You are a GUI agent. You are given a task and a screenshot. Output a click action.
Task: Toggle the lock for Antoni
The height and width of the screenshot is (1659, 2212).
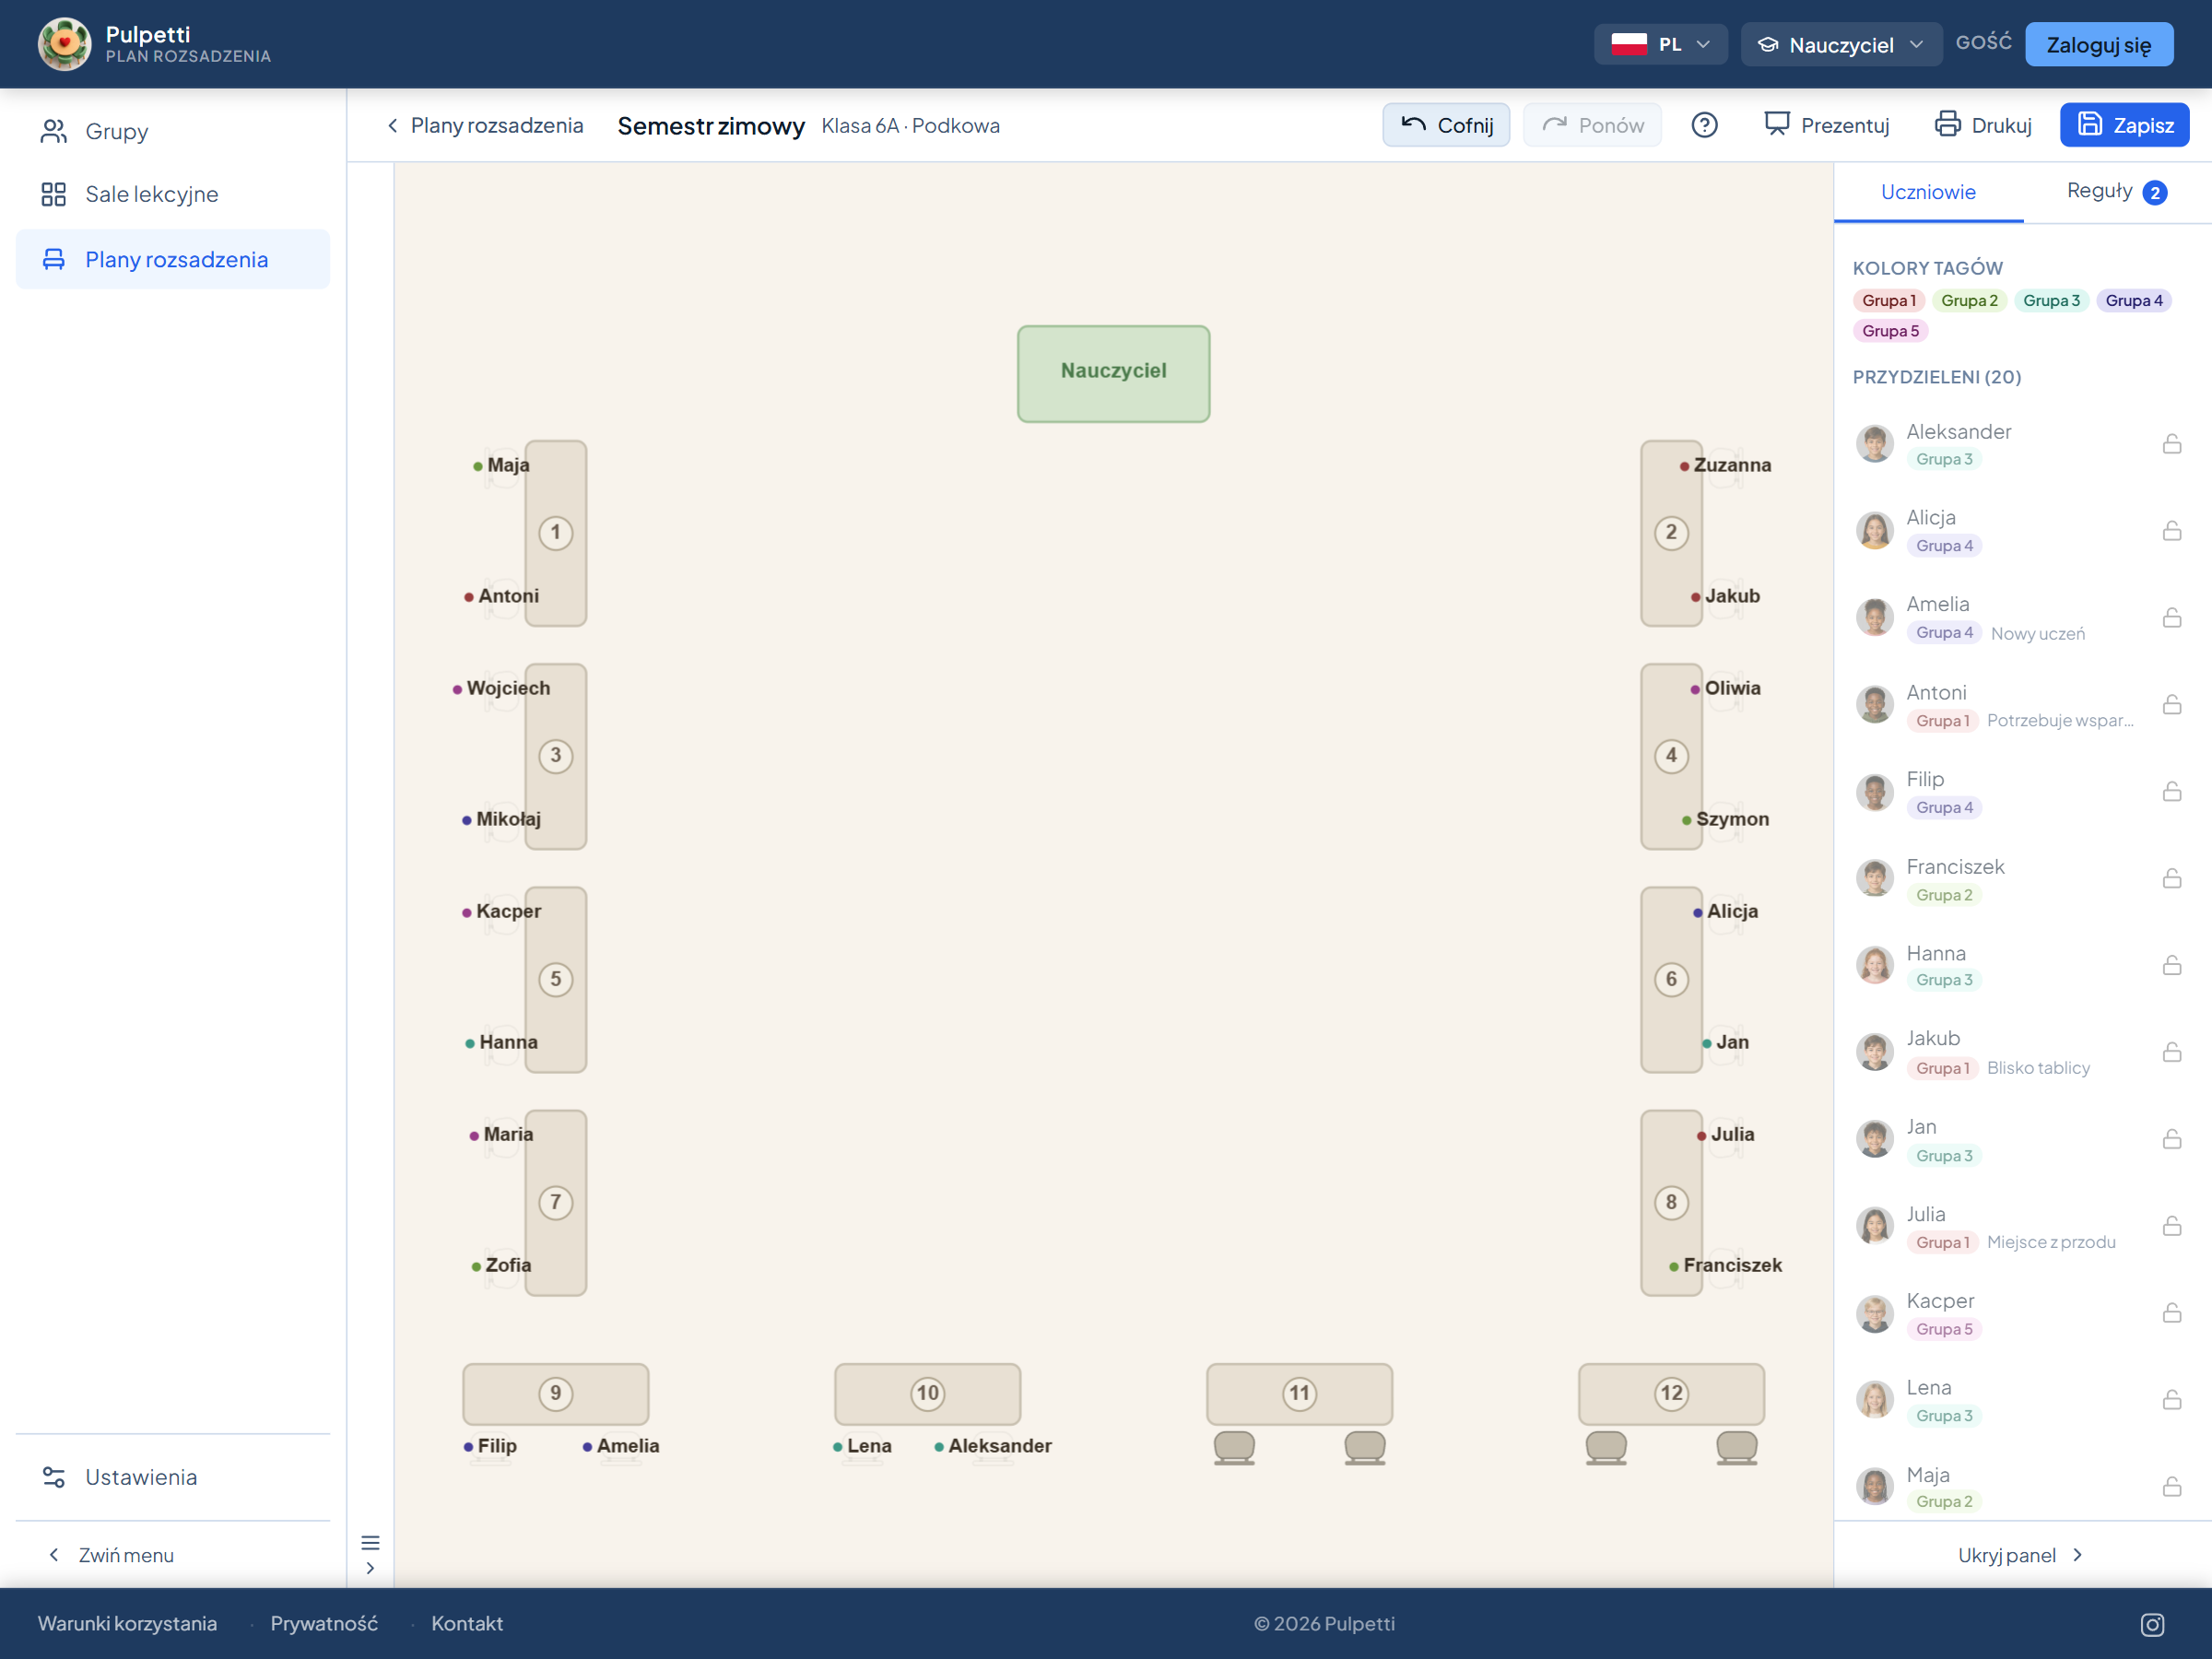2172,704
